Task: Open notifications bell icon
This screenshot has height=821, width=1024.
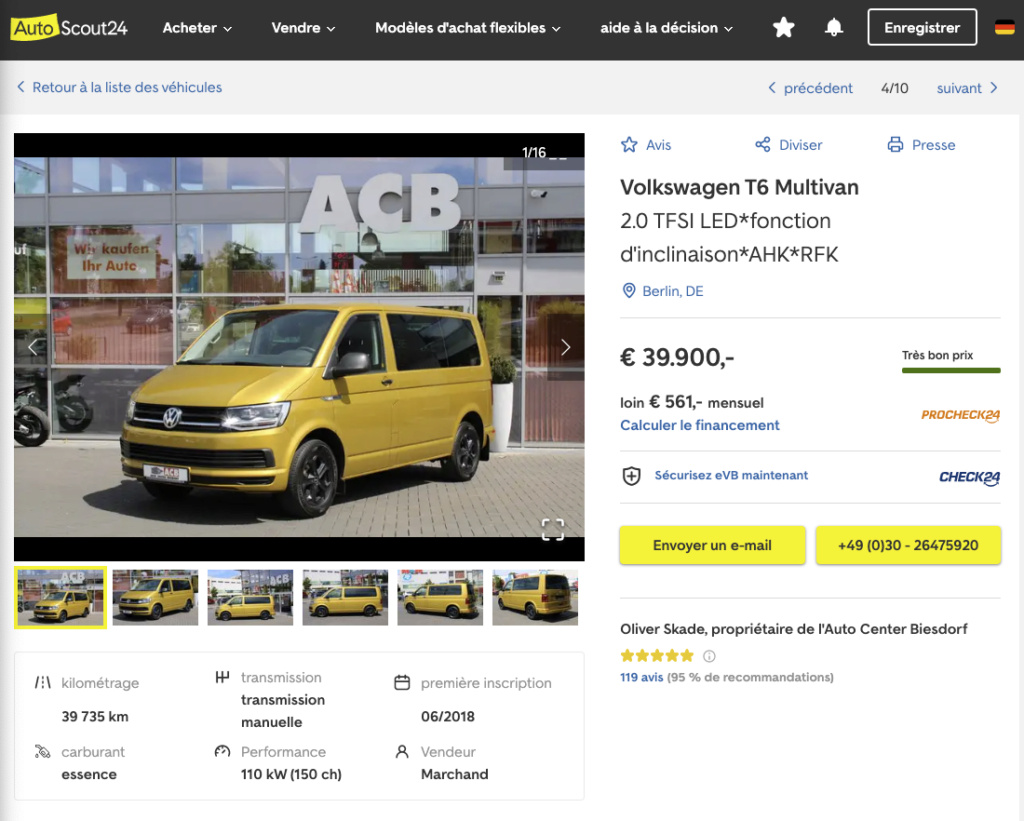Action: (x=833, y=27)
